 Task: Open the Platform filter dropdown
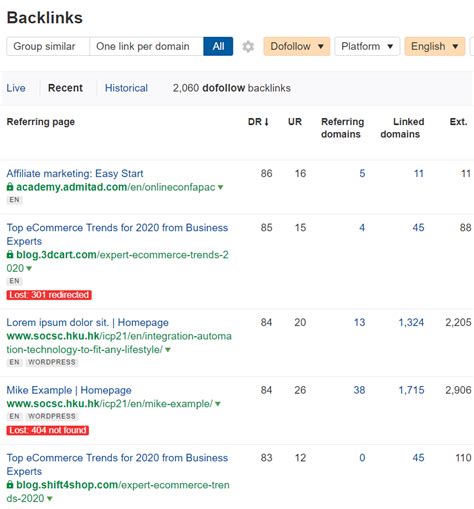pyautogui.click(x=367, y=46)
